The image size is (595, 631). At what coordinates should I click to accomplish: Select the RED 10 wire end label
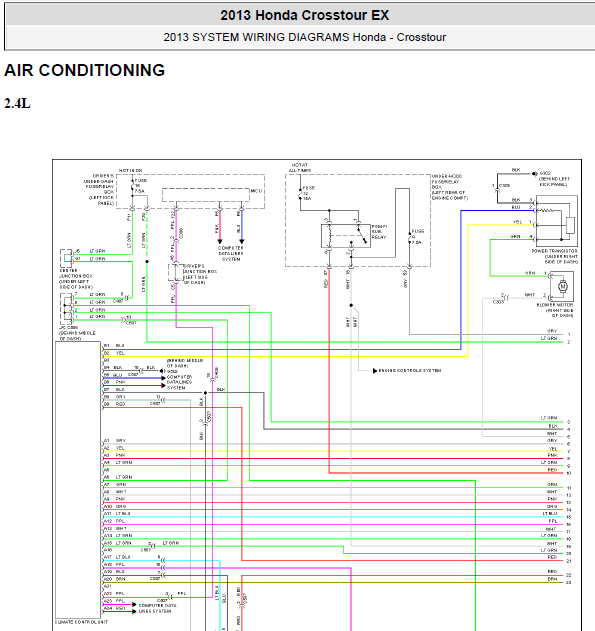click(x=559, y=471)
